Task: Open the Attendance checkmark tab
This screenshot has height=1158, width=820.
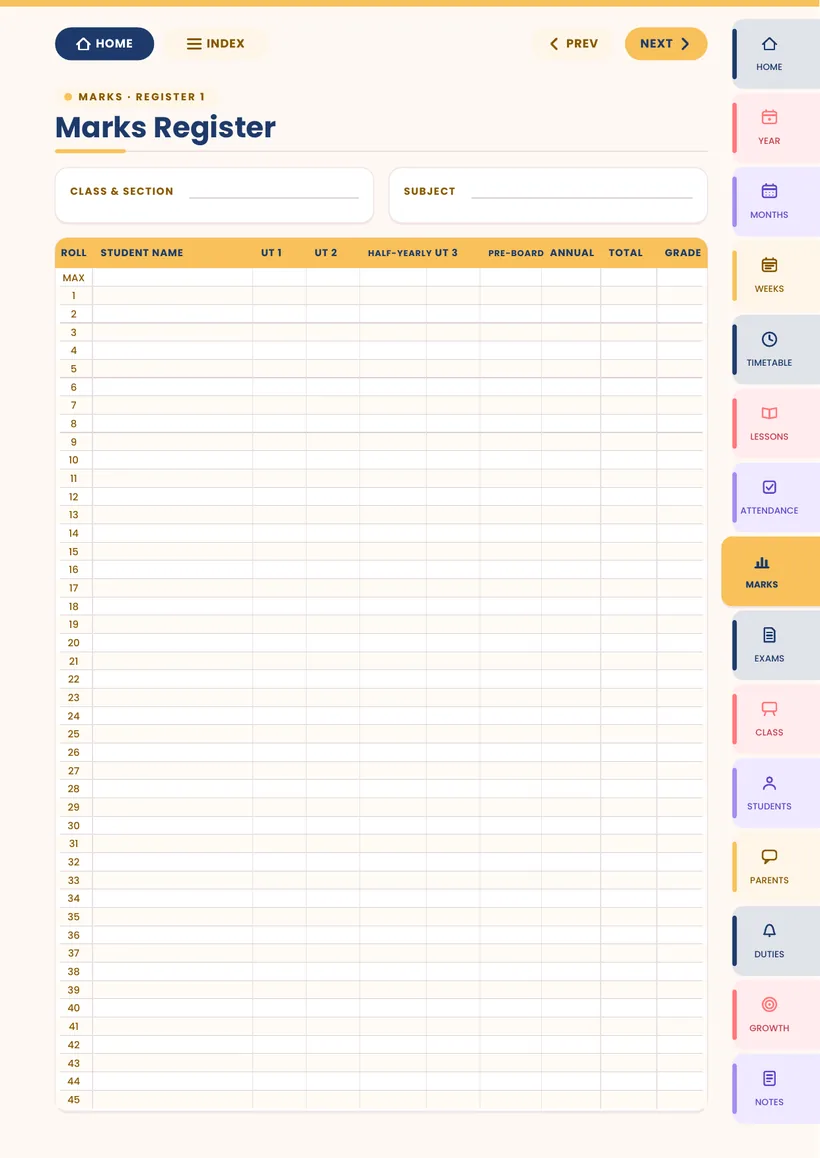Action: pos(776,498)
